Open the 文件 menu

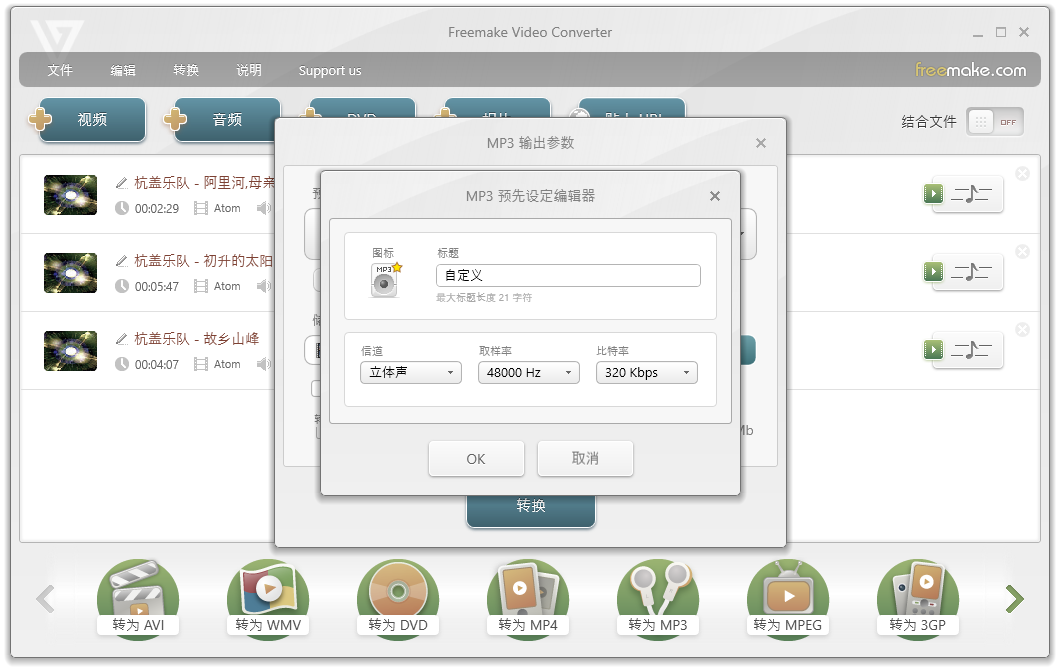coord(59,70)
